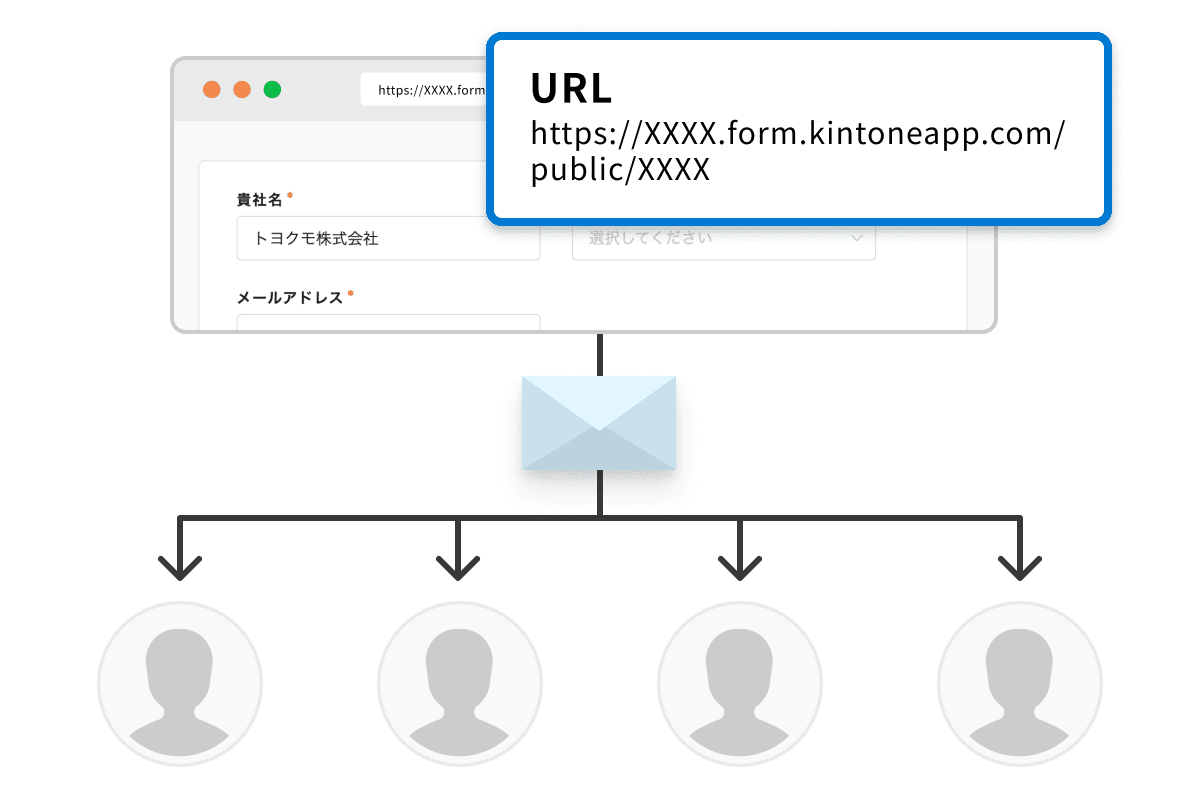Select the browser address bar
Image resolution: width=1200 pixels, height=800 pixels.
point(425,89)
